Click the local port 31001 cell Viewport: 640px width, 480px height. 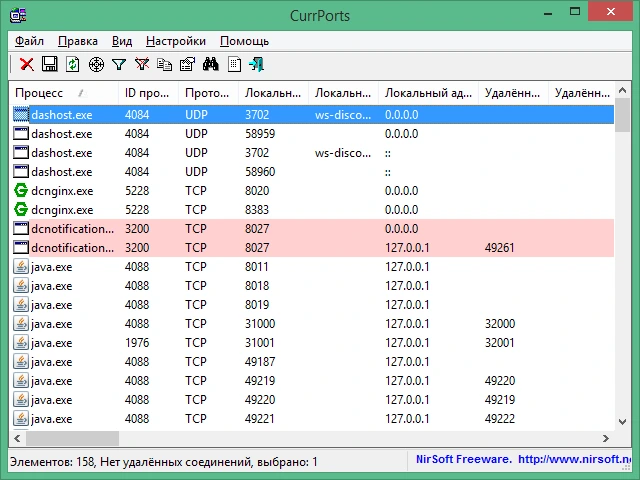pyautogui.click(x=260, y=342)
